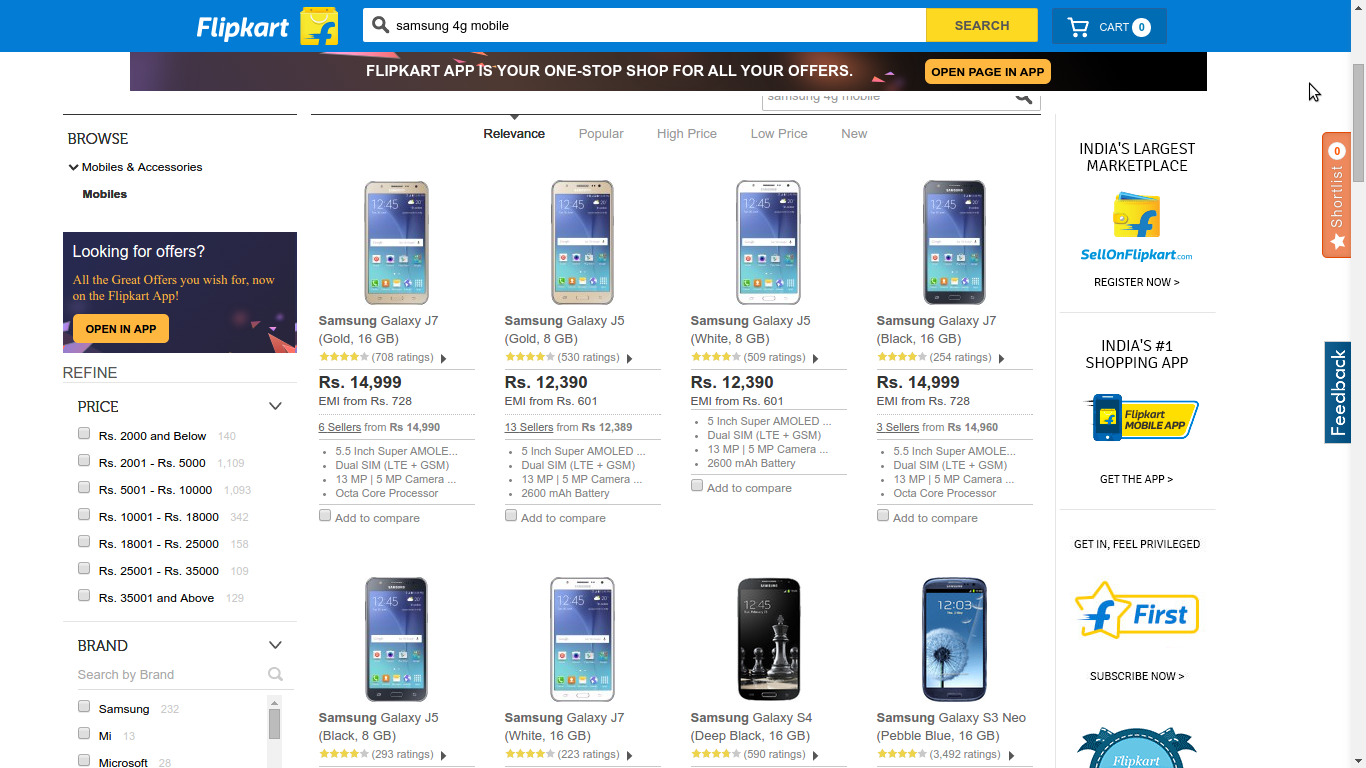This screenshot has height=768, width=1366.
Task: Sort results by Low Price
Action: pos(779,134)
